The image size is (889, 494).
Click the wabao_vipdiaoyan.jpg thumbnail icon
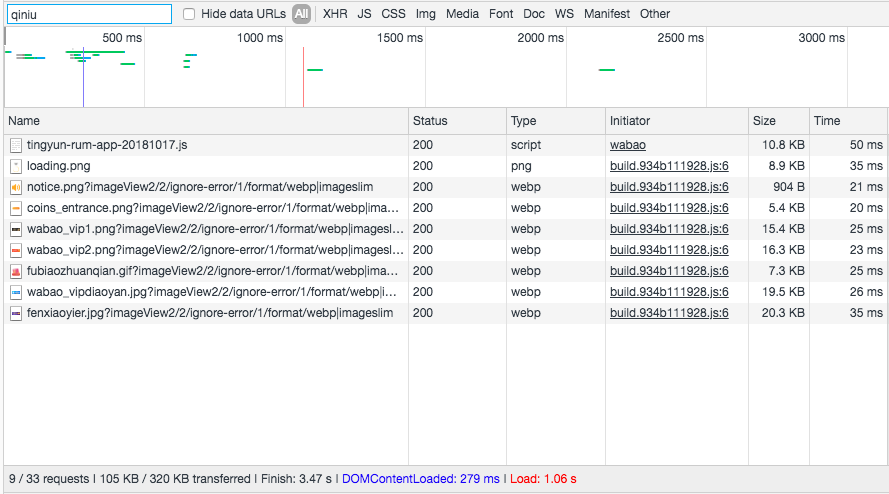coord(16,292)
